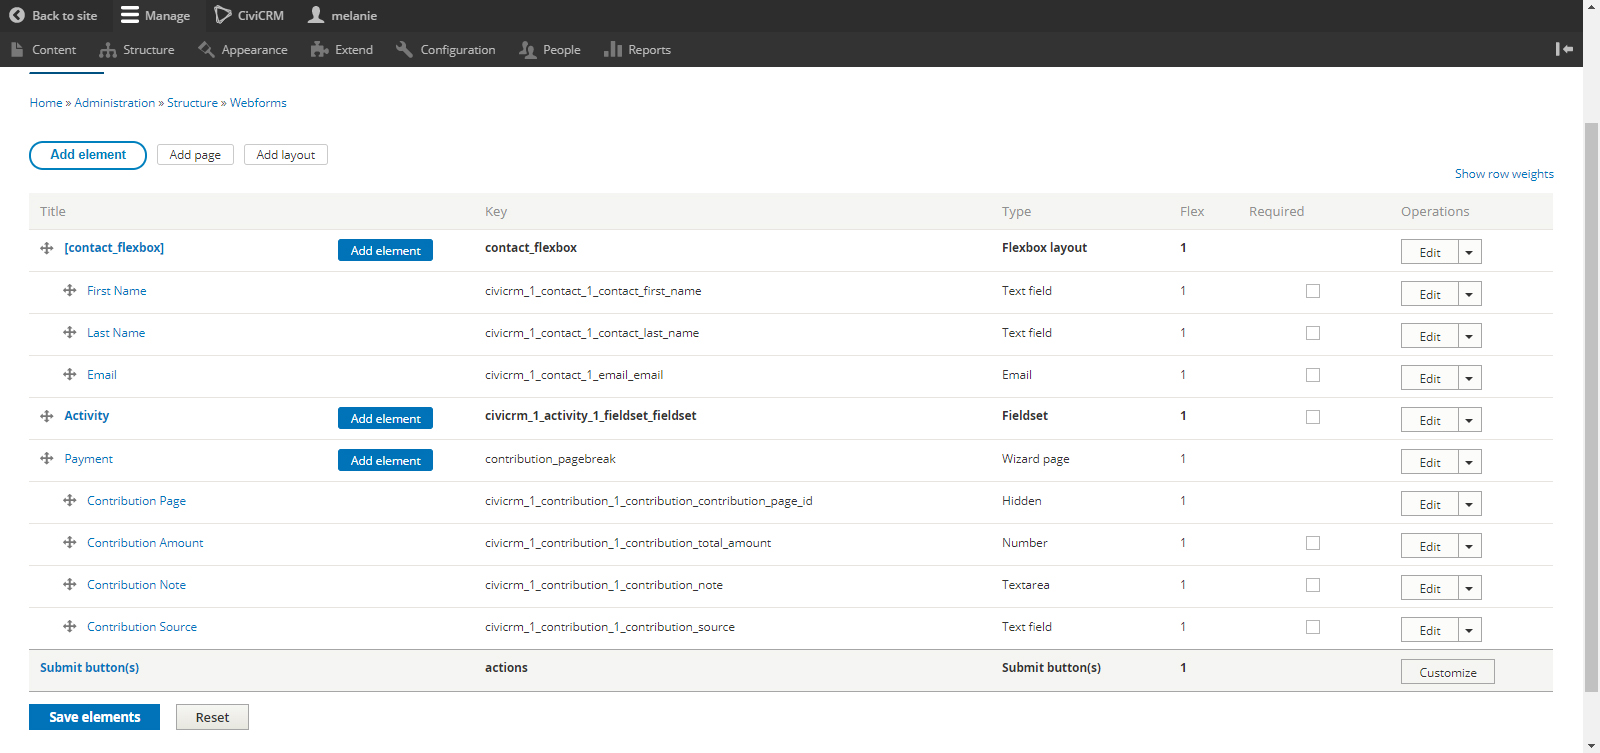Click the People icon in toolbar
1600x753 pixels.
click(x=528, y=49)
